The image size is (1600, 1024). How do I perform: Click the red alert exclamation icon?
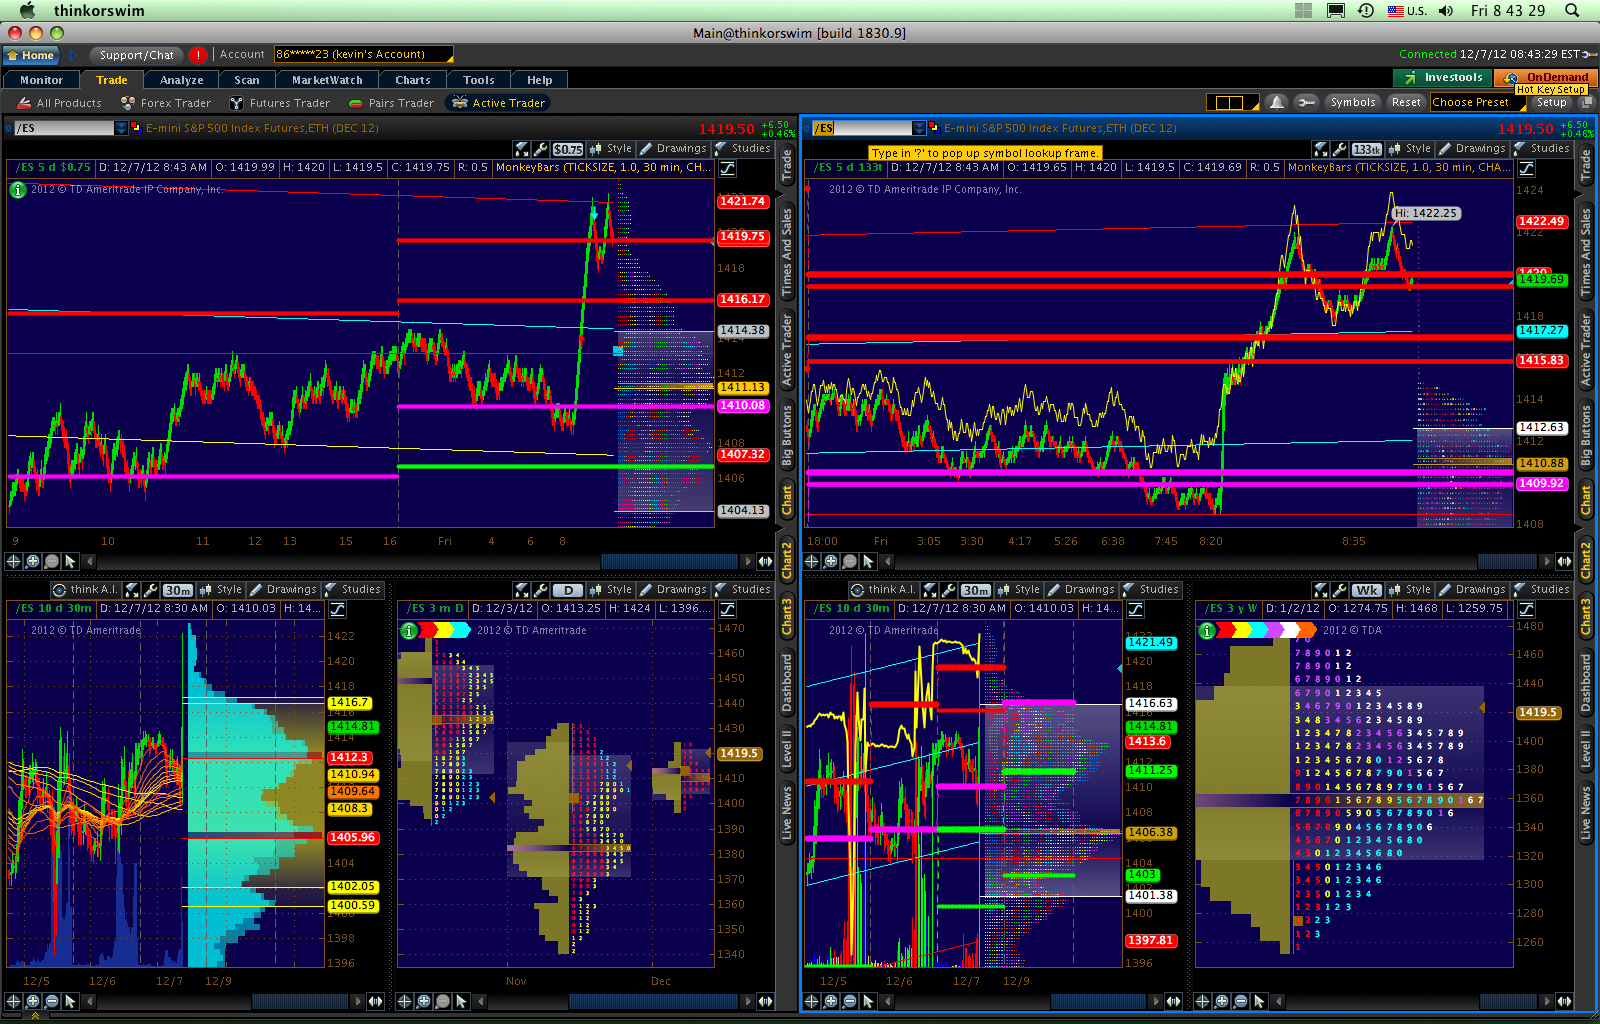[198, 55]
